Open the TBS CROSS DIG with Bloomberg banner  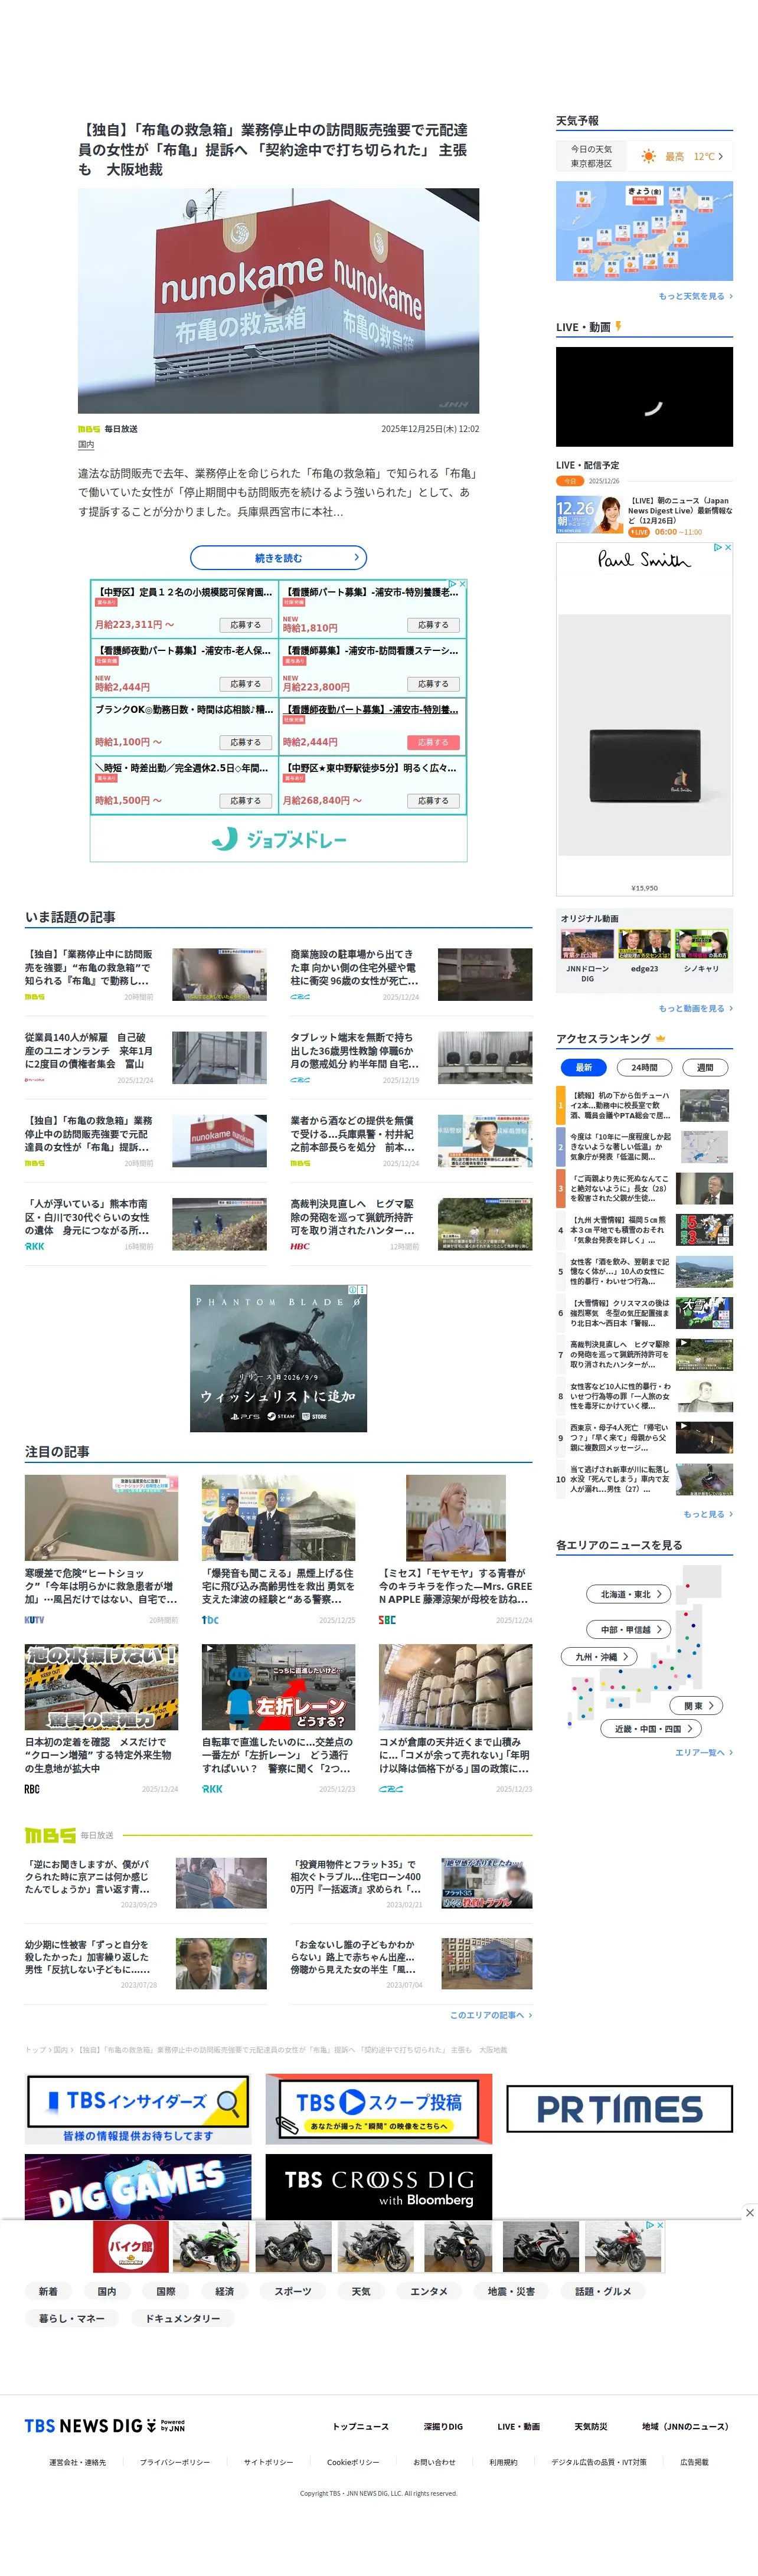[378, 2186]
